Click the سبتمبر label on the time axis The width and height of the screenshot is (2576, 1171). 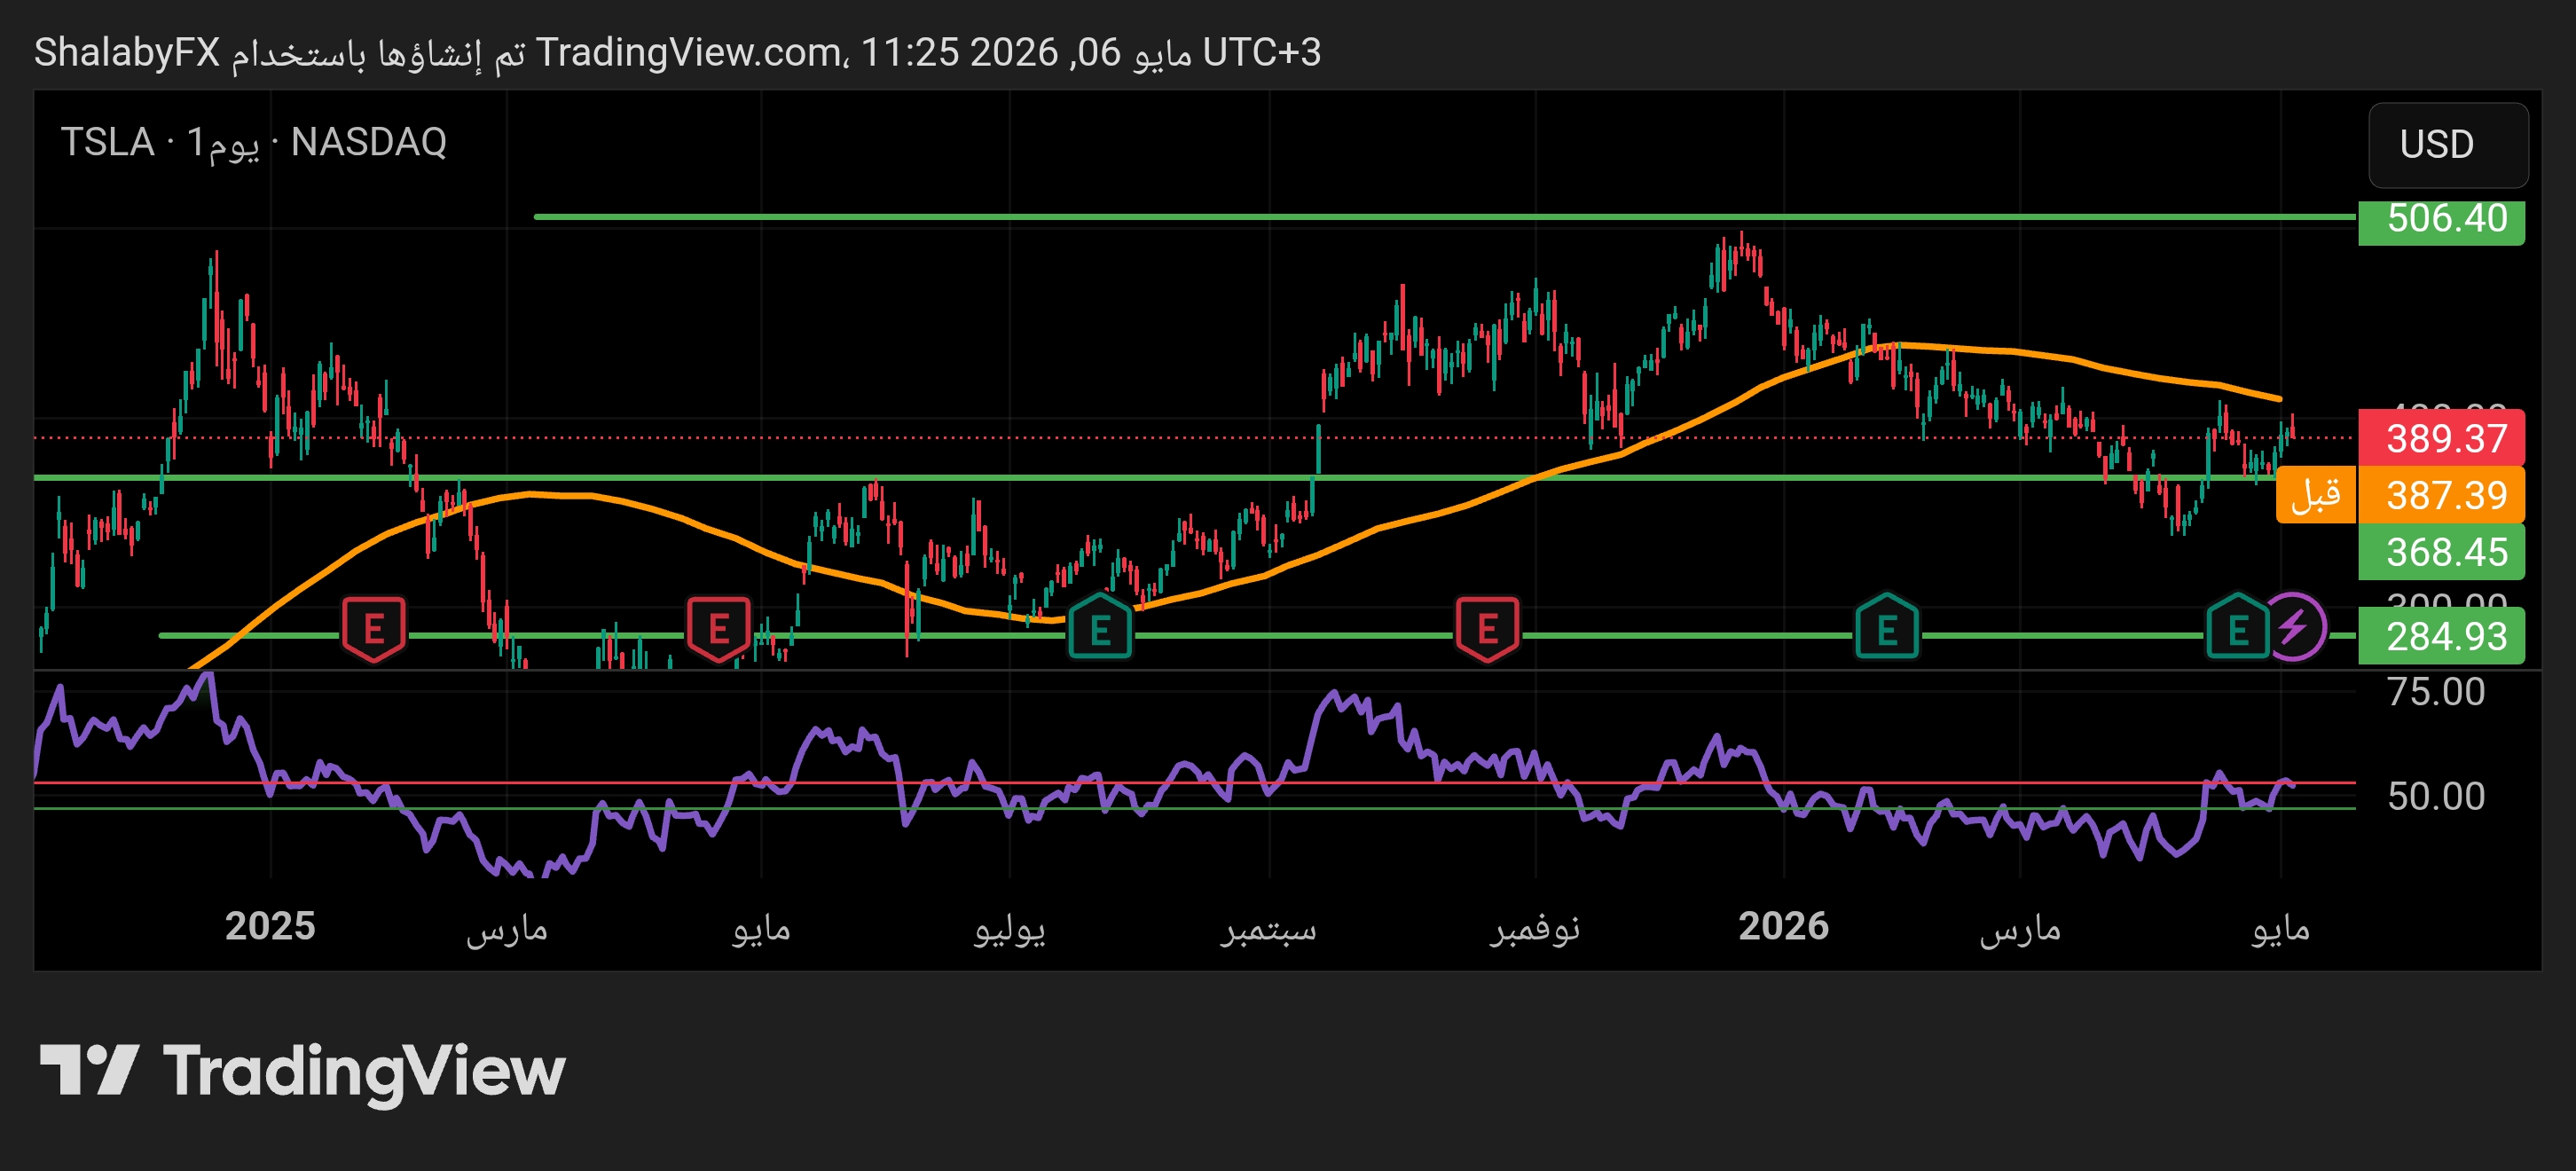click(1268, 928)
